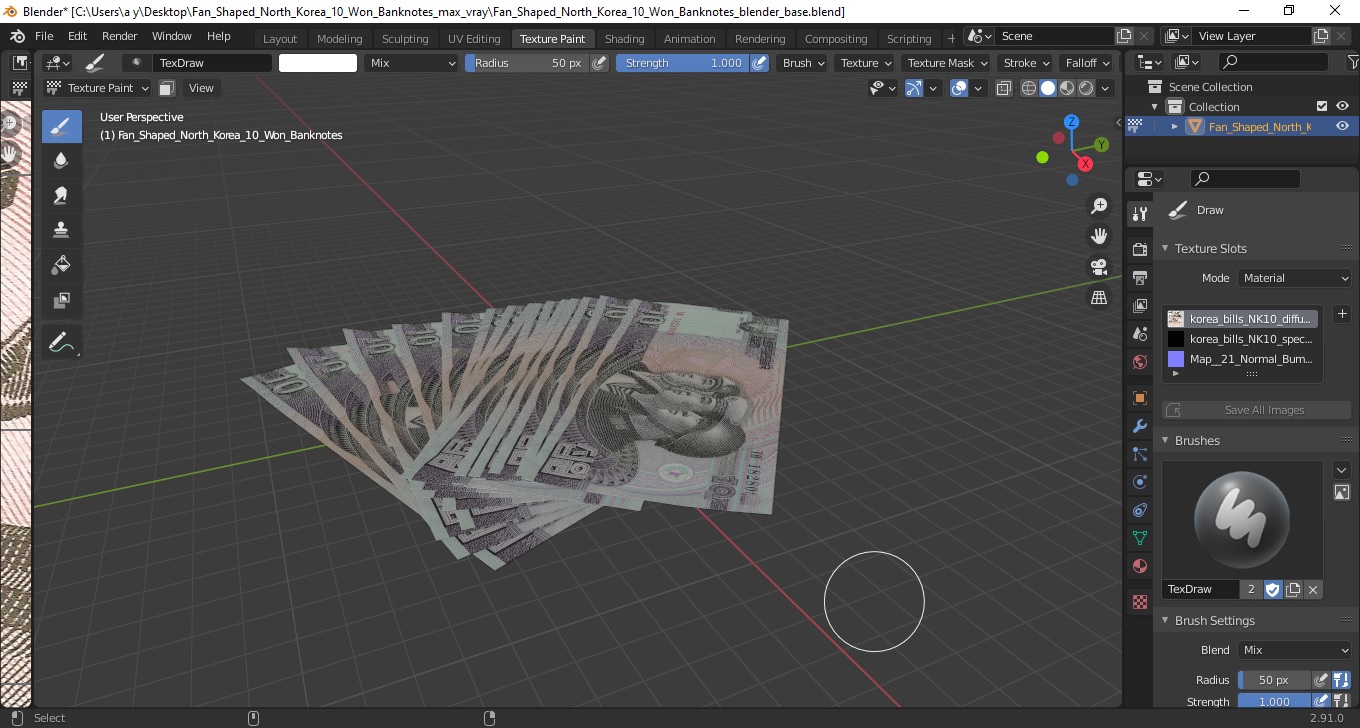This screenshot has height=728, width=1360.
Task: Open Material properties tab
Action: coord(1139,566)
